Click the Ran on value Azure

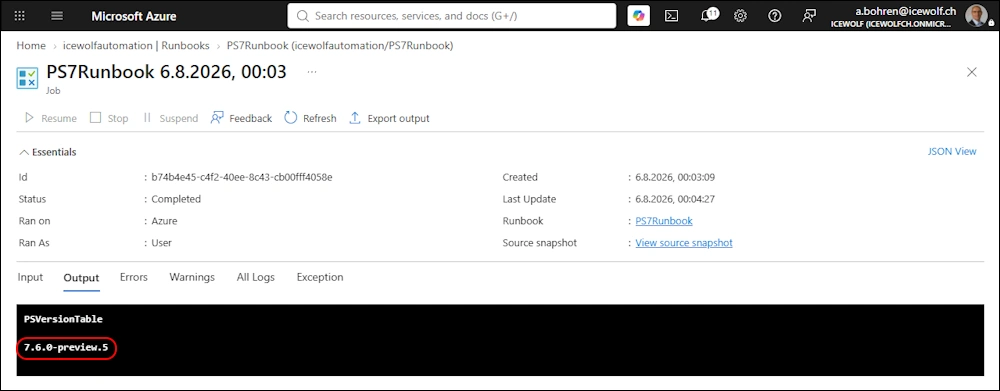(x=165, y=221)
